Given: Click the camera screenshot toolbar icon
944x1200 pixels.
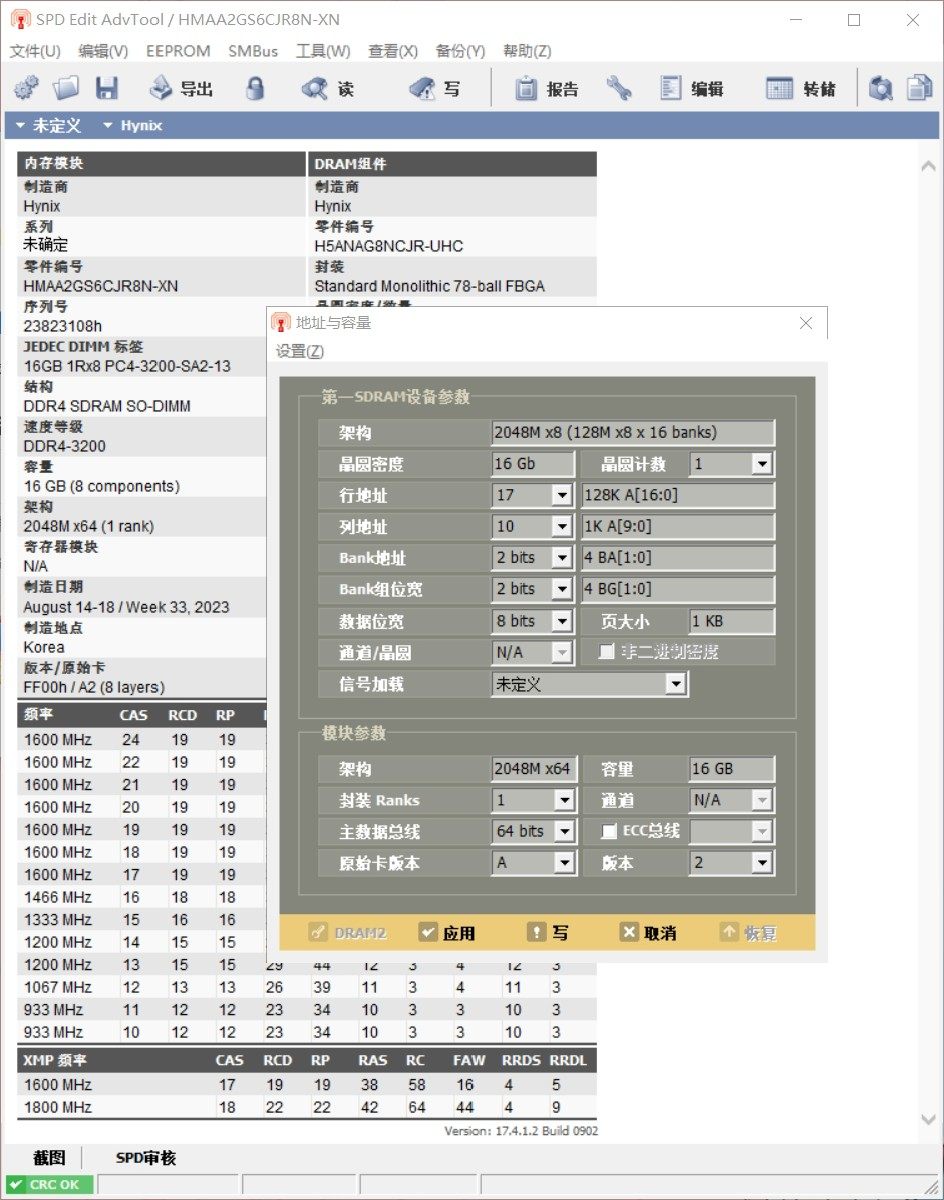Looking at the screenshot, I should [x=880, y=88].
